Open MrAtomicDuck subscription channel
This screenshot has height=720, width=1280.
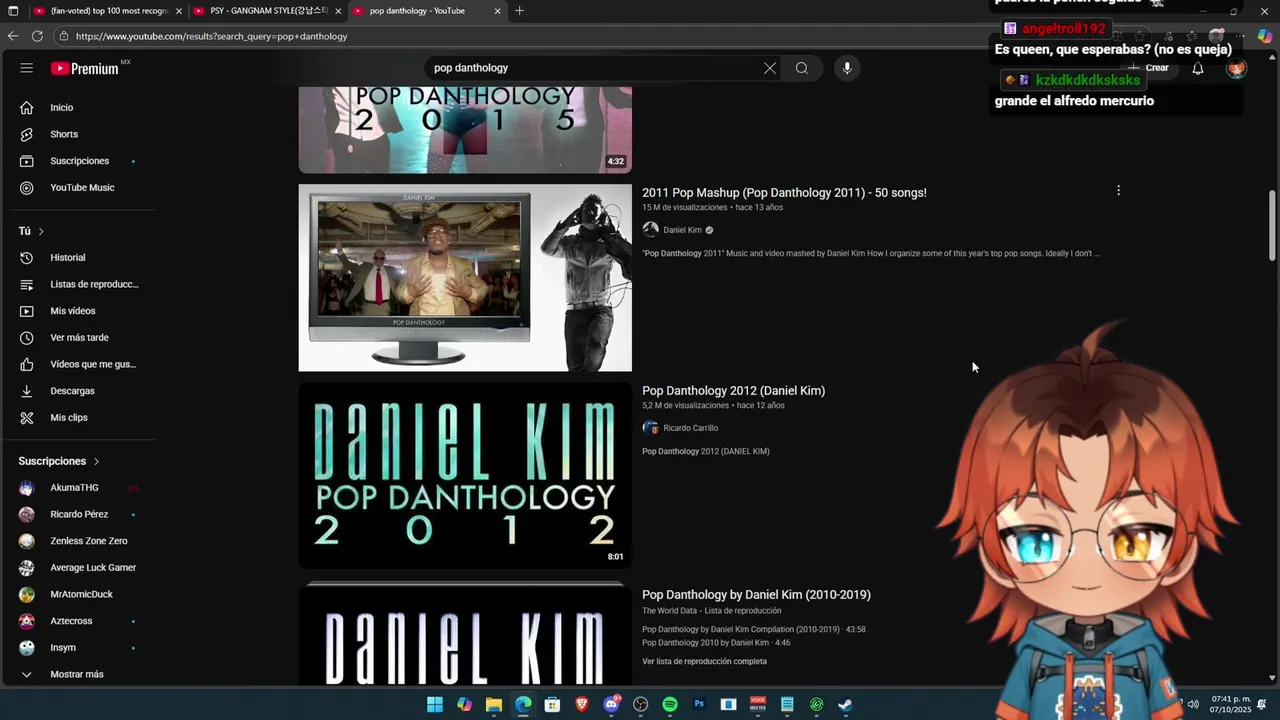pyautogui.click(x=81, y=594)
